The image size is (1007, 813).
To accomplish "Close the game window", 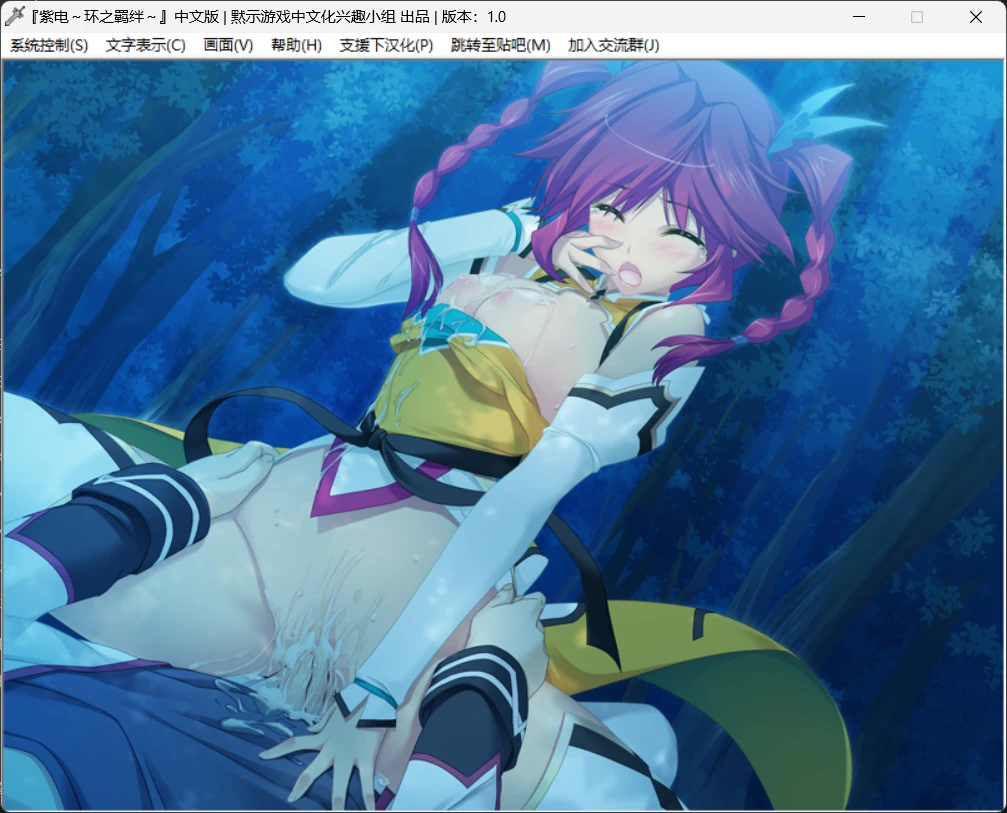I will 976,17.
